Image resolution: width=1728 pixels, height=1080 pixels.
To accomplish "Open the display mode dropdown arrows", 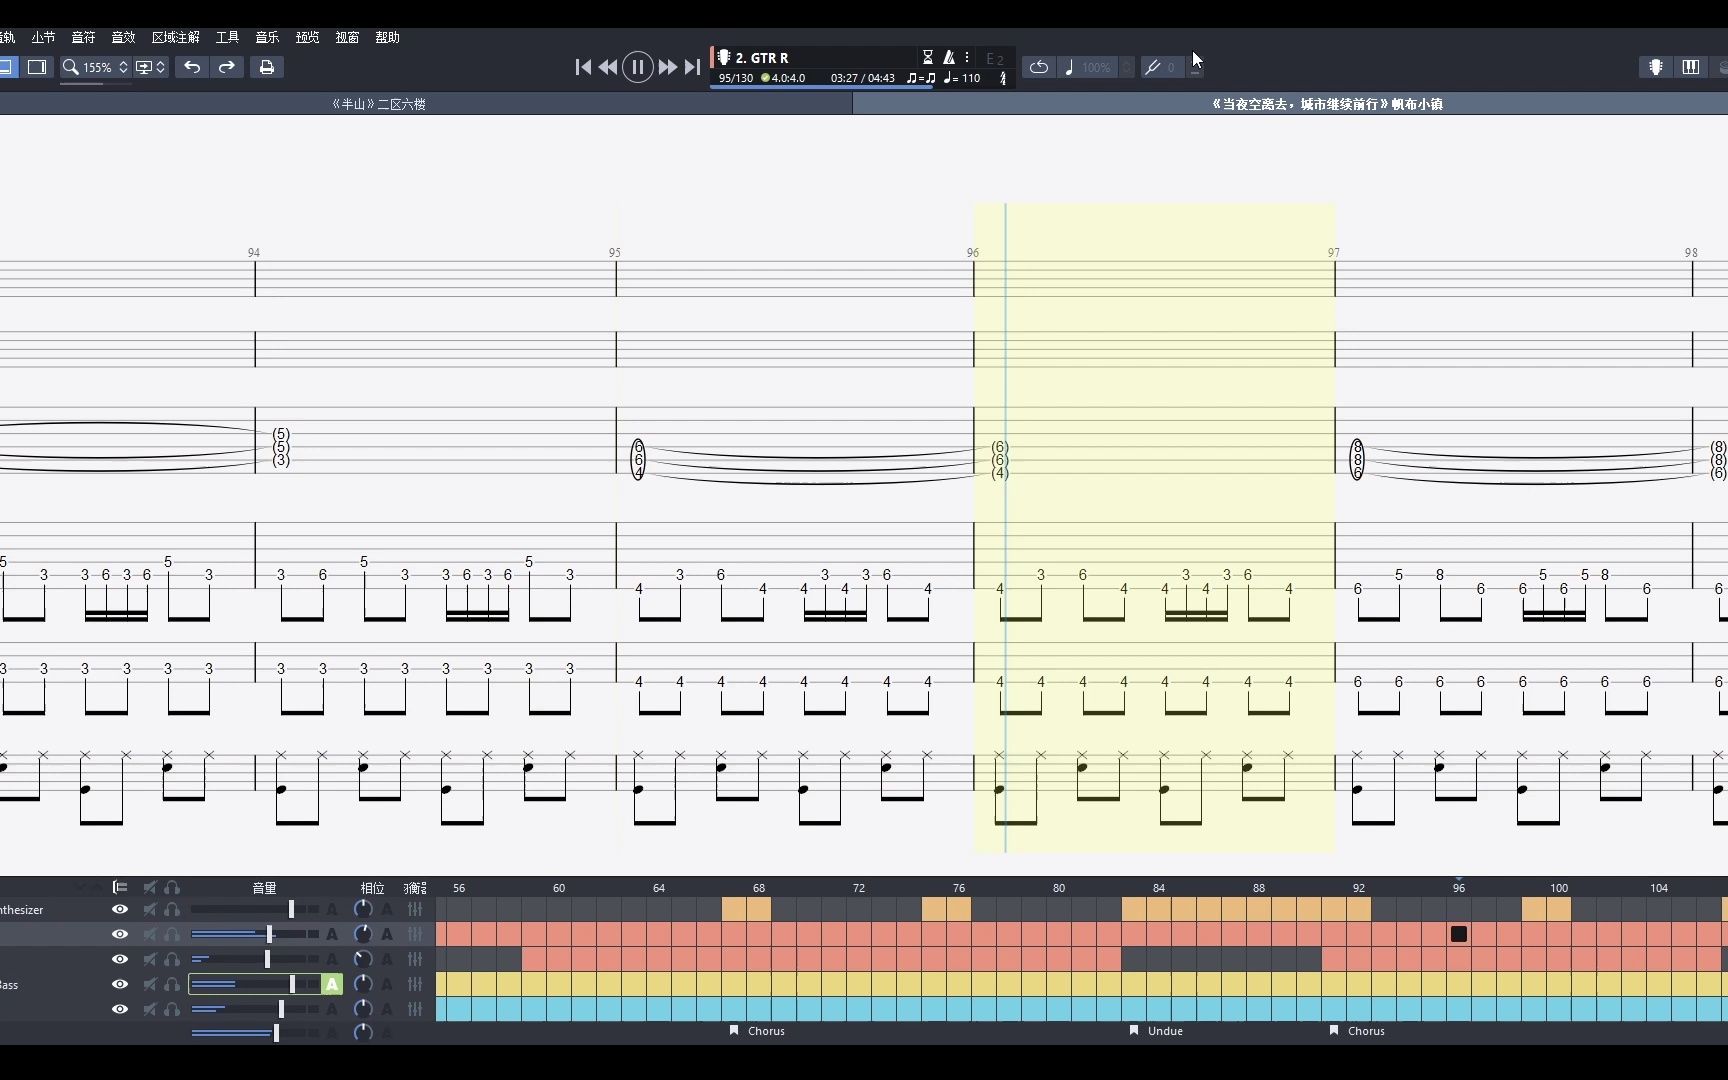I will click(160, 67).
